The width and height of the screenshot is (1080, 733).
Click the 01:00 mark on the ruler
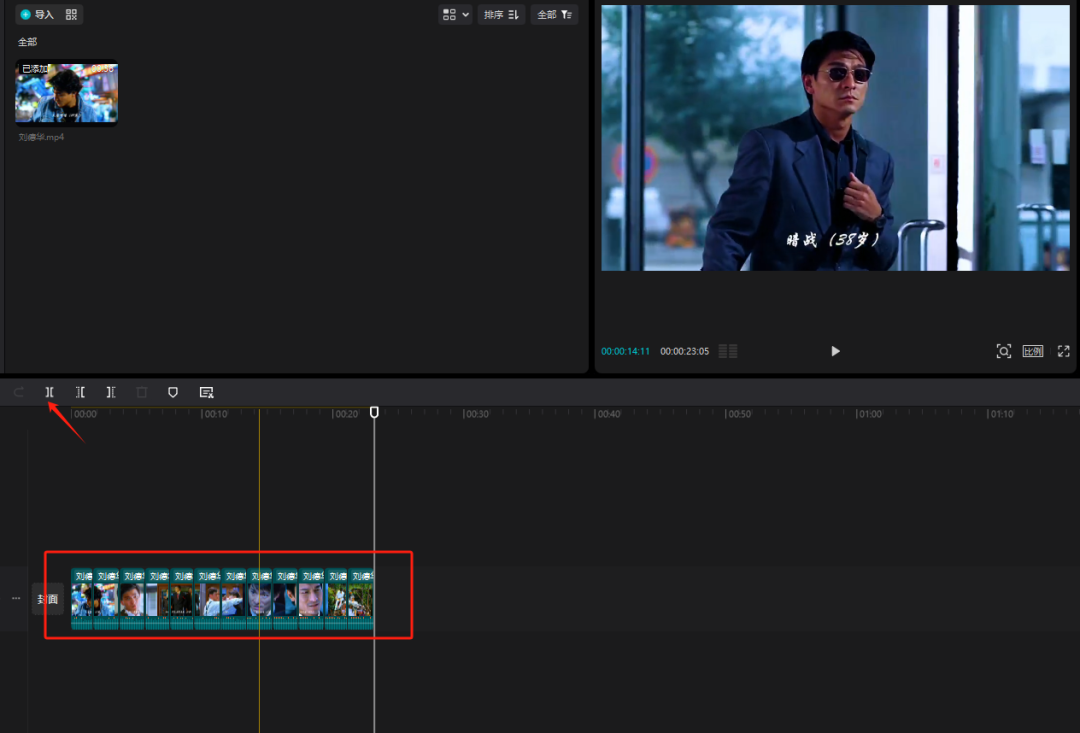[x=869, y=414]
